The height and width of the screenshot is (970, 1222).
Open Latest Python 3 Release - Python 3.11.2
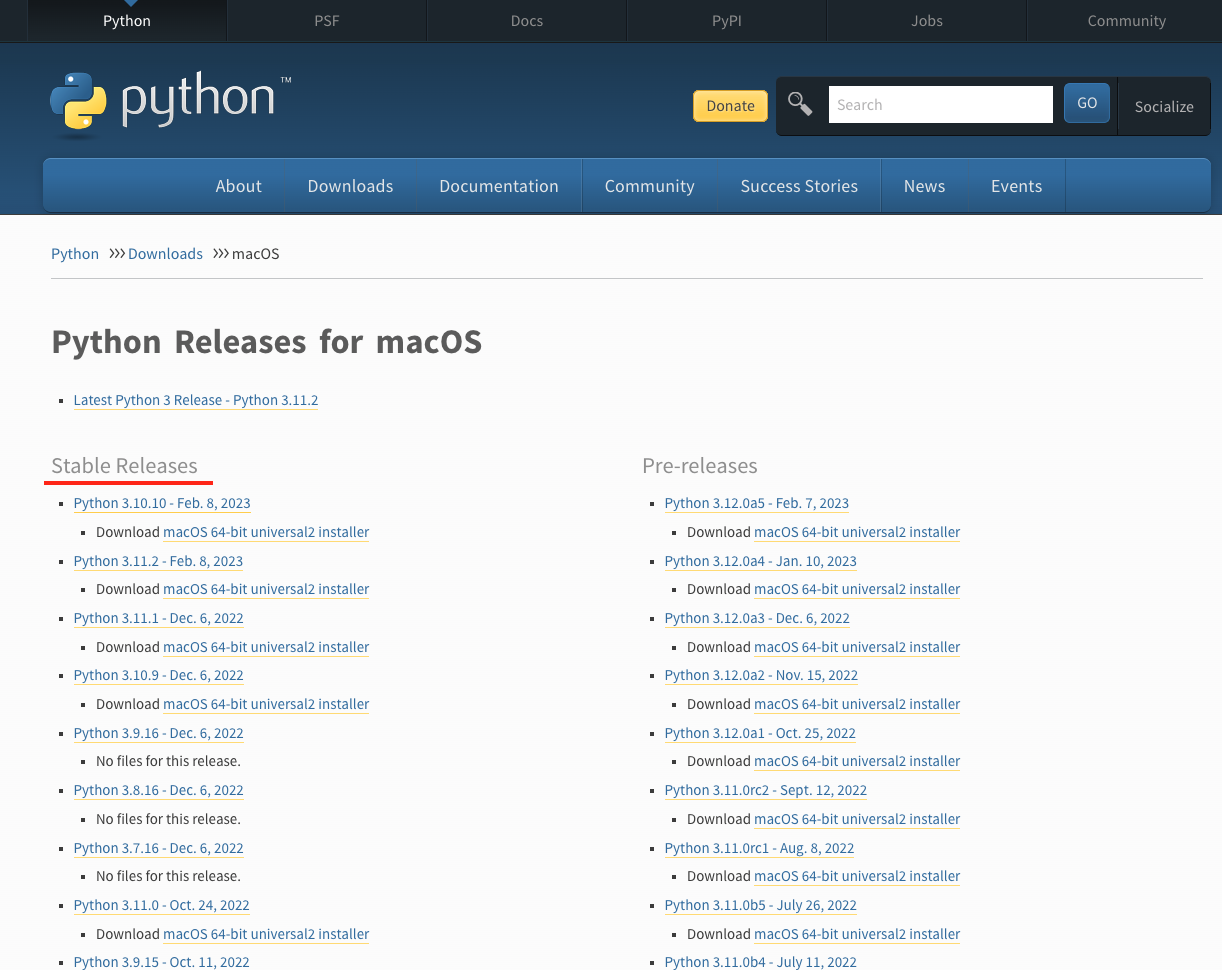click(x=196, y=400)
